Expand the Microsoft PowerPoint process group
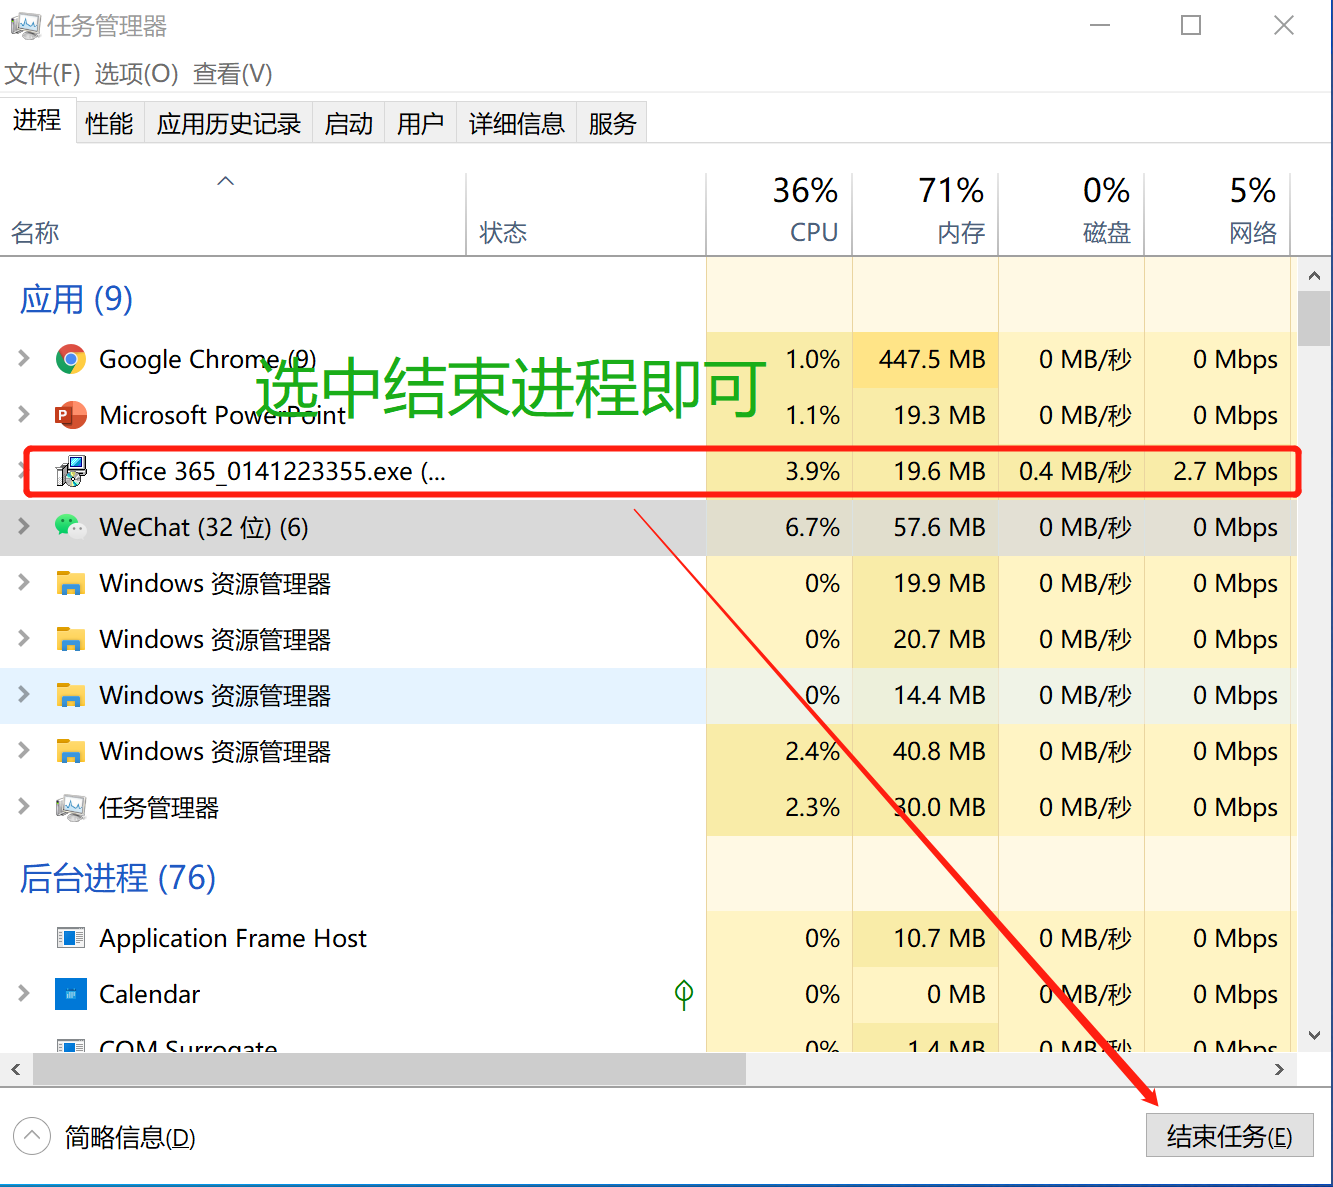The width and height of the screenshot is (1333, 1187). click(x=24, y=414)
